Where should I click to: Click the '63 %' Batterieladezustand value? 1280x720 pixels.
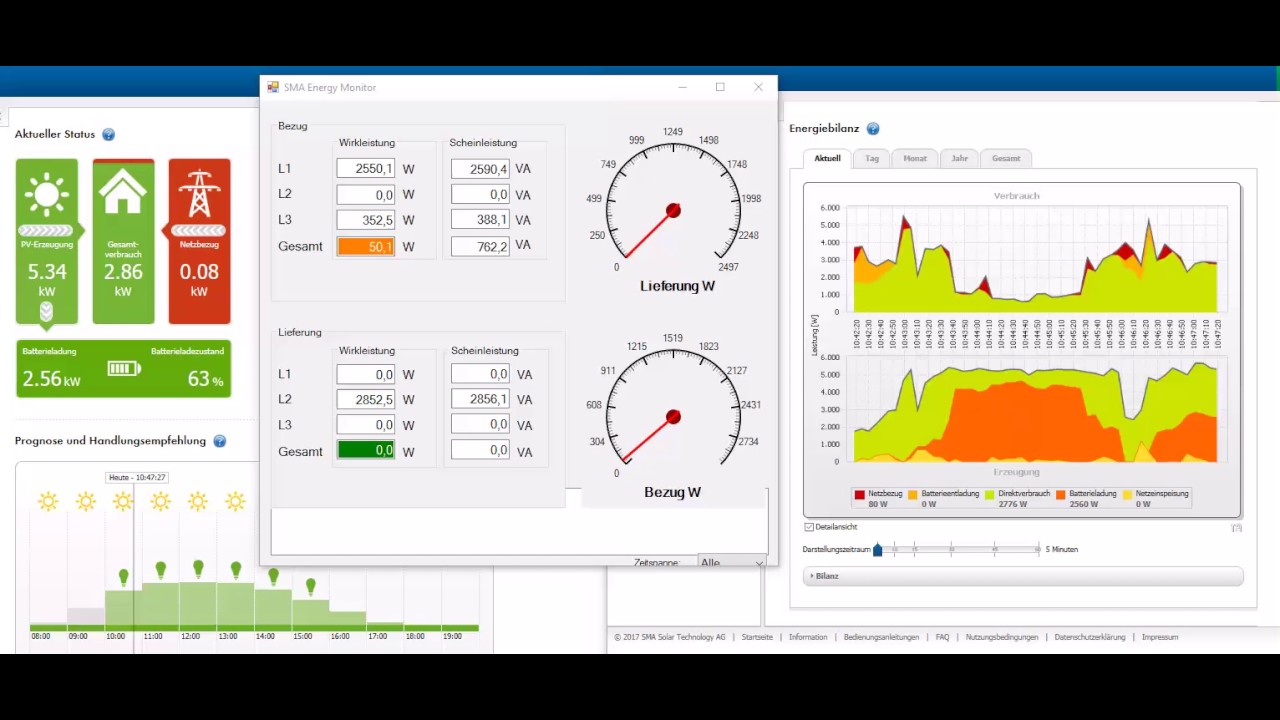(205, 379)
